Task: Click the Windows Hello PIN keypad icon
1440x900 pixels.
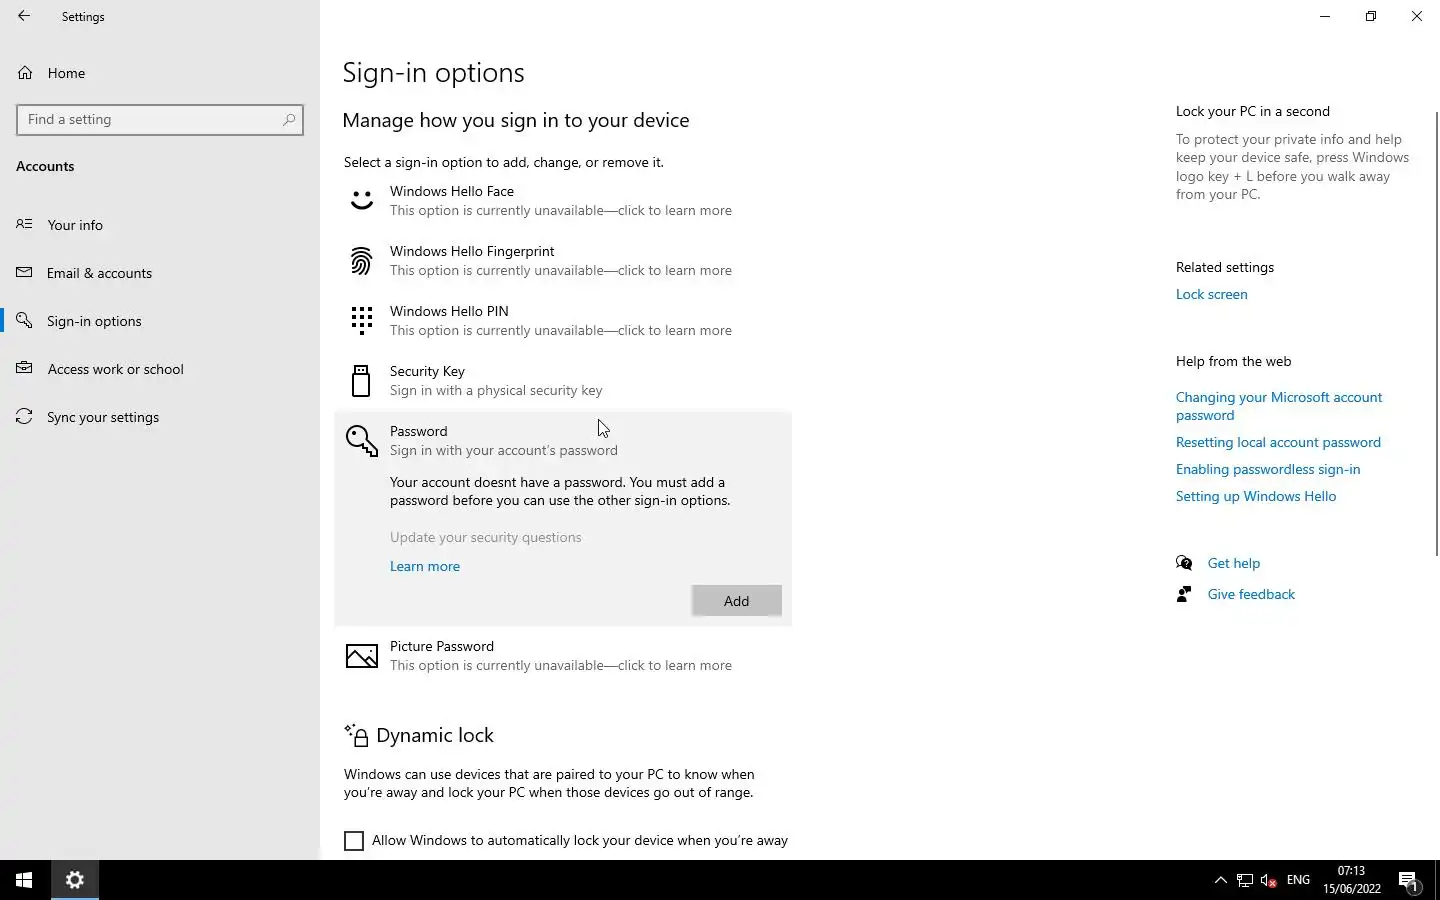Action: pos(361,320)
